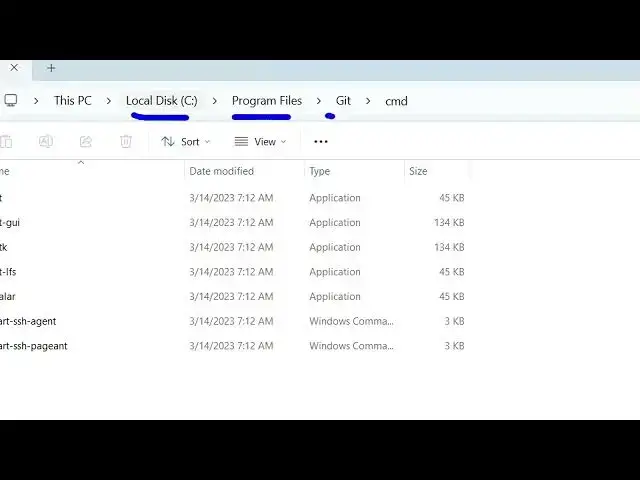Expand the chevron after Local Disk (C:)
Viewport: 640px width, 480px height.
(215, 101)
